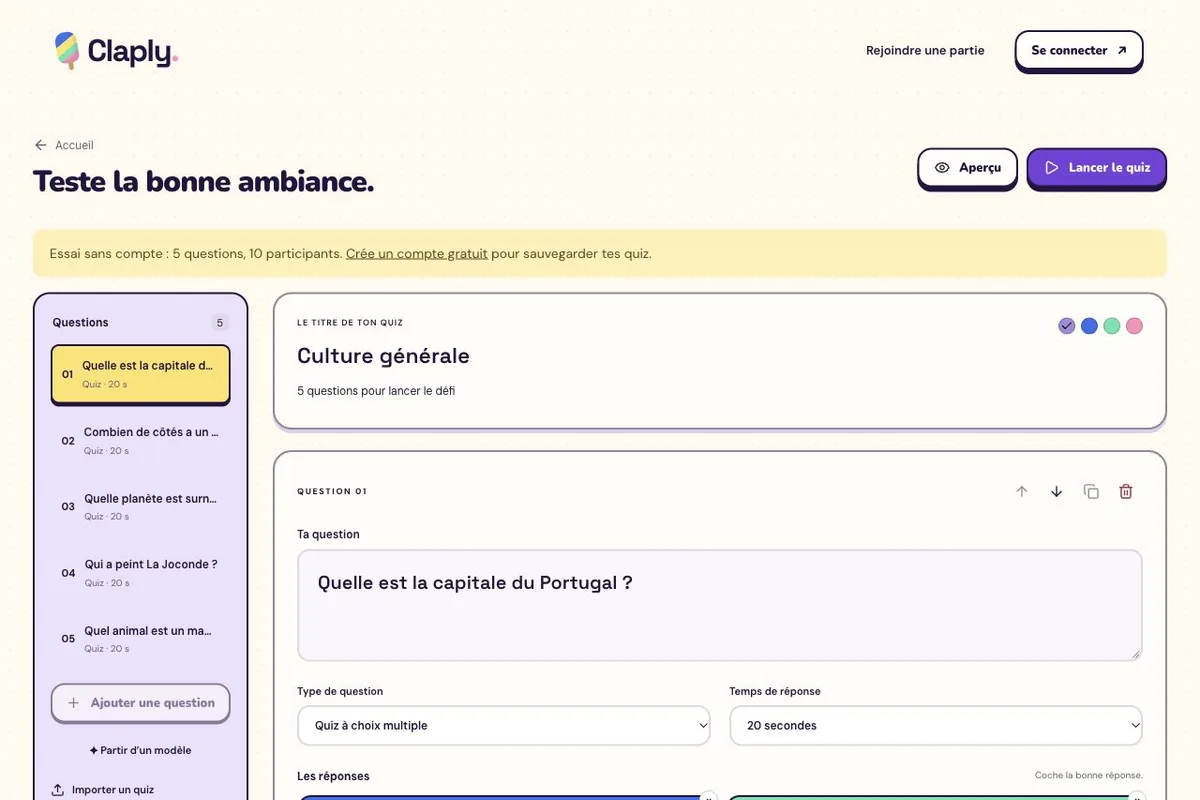This screenshot has width=1200, height=800.
Task: Click Partir d'un modèle
Action: point(141,750)
